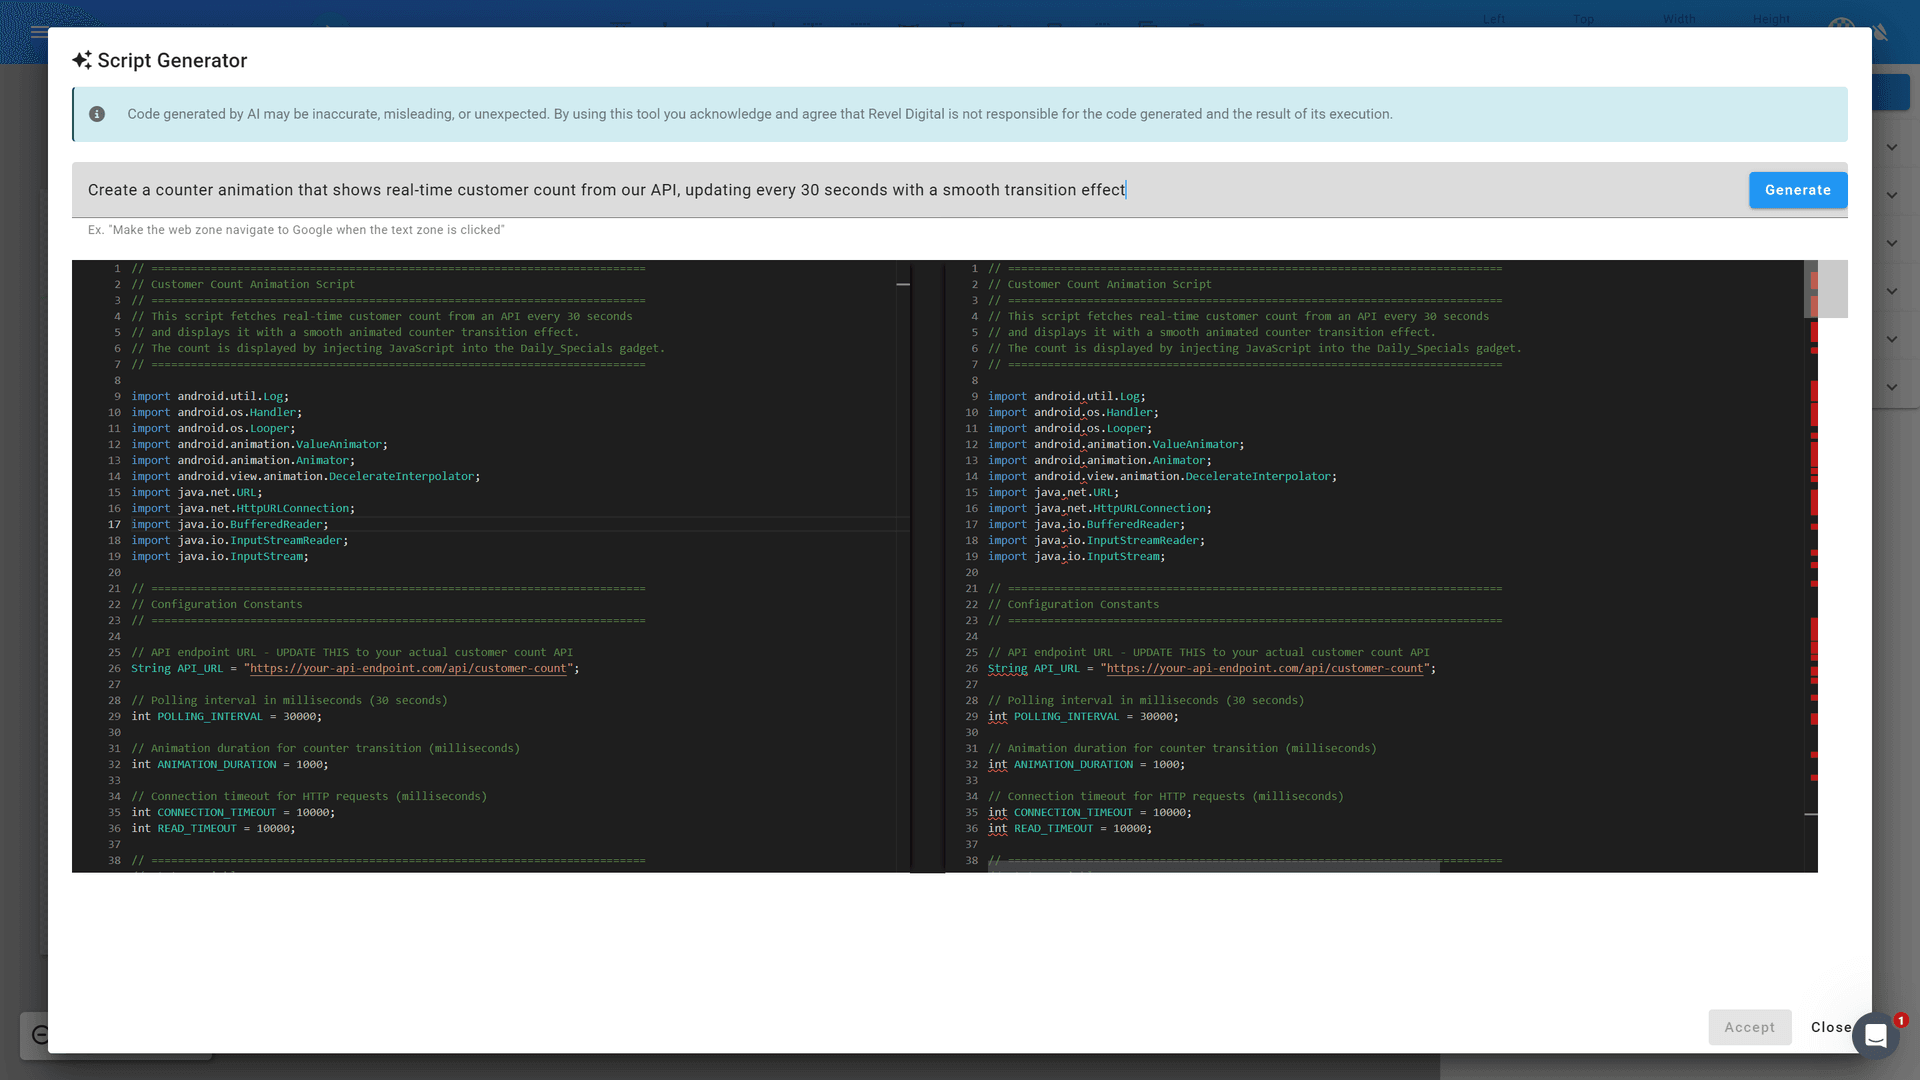Click inside the counter animation prompt field

700,189
